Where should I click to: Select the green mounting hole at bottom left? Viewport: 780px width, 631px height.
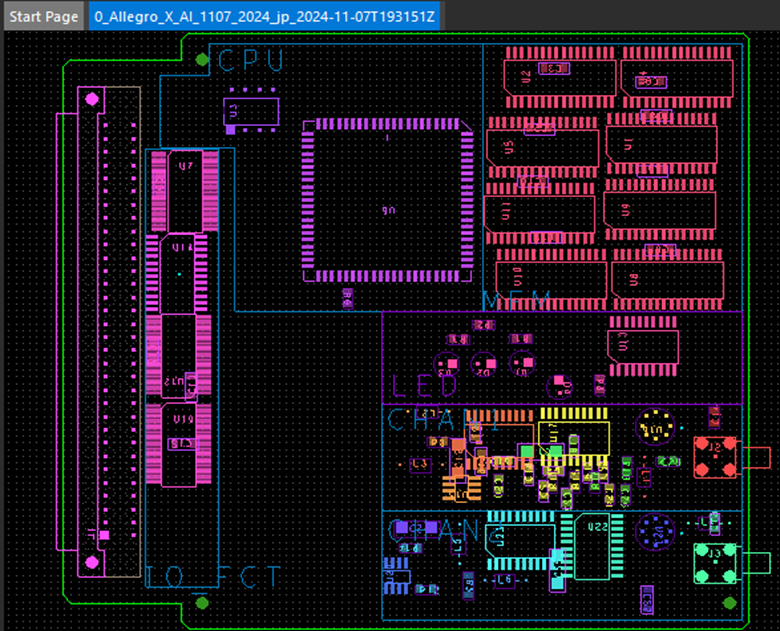point(203,602)
